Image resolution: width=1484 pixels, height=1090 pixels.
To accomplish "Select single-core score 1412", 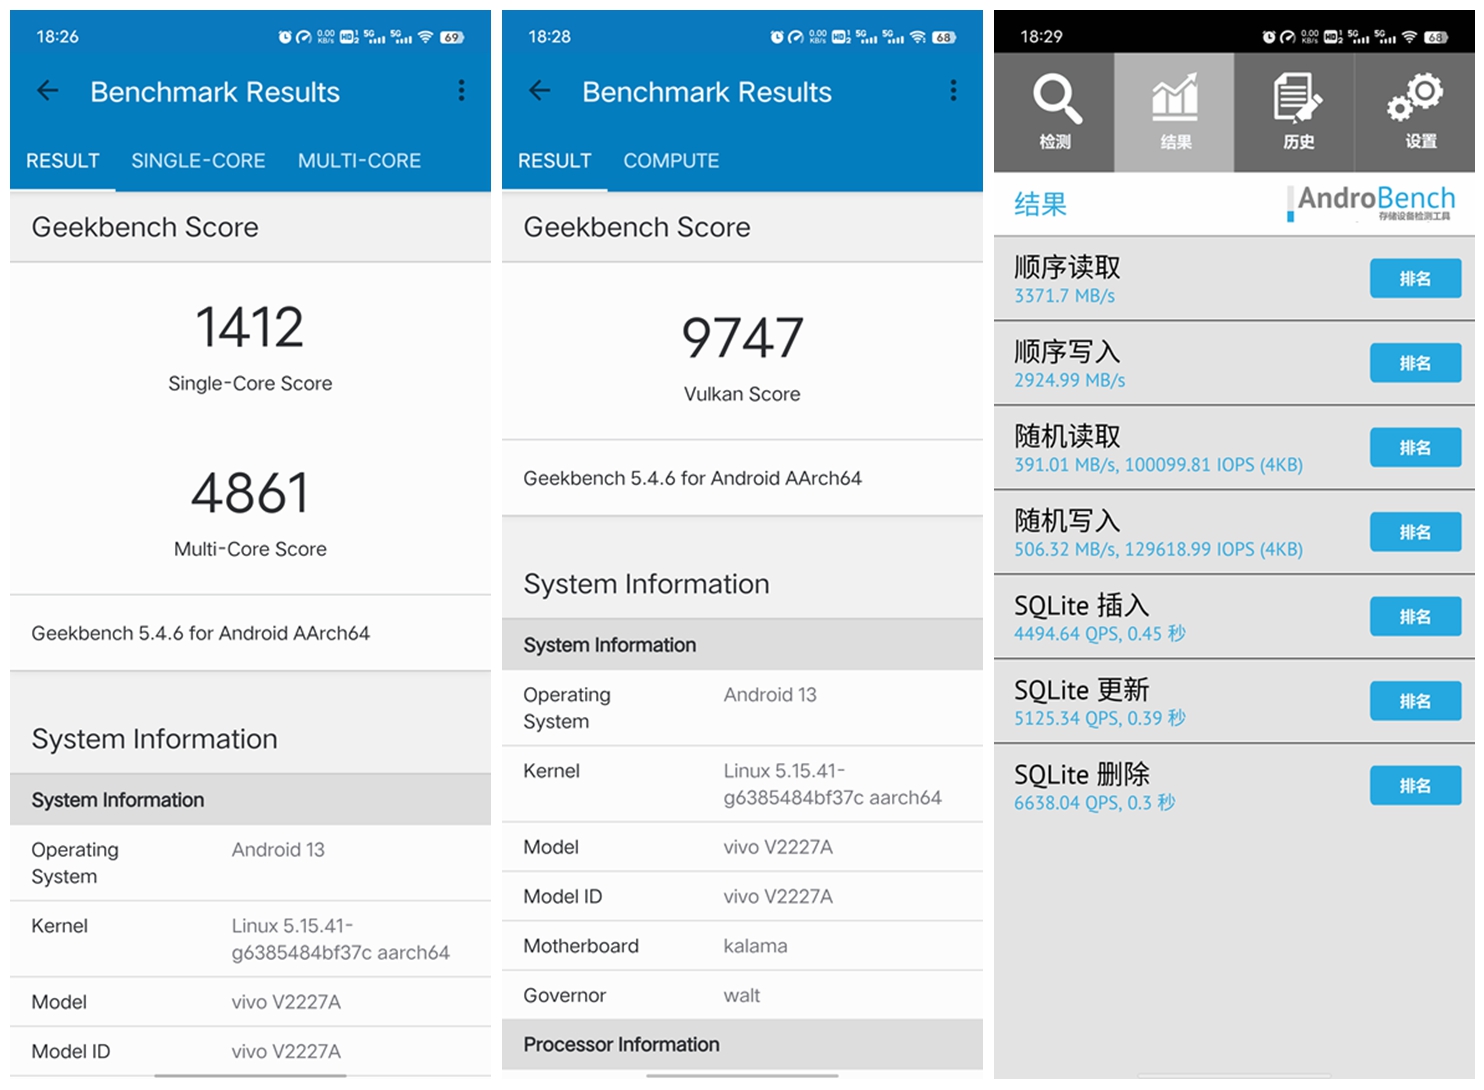I will click(x=250, y=327).
